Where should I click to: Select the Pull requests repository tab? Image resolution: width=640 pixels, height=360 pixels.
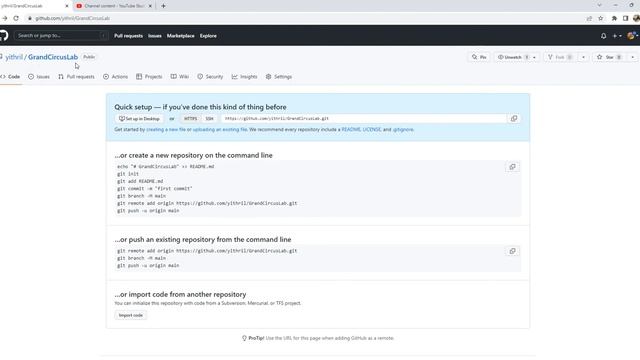click(x=76, y=77)
